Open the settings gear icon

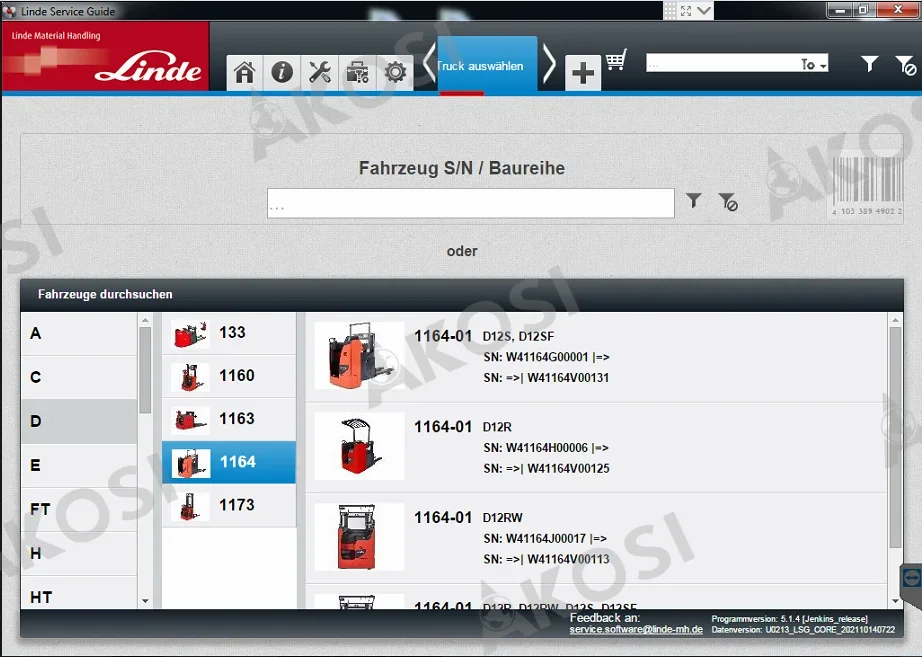395,73
